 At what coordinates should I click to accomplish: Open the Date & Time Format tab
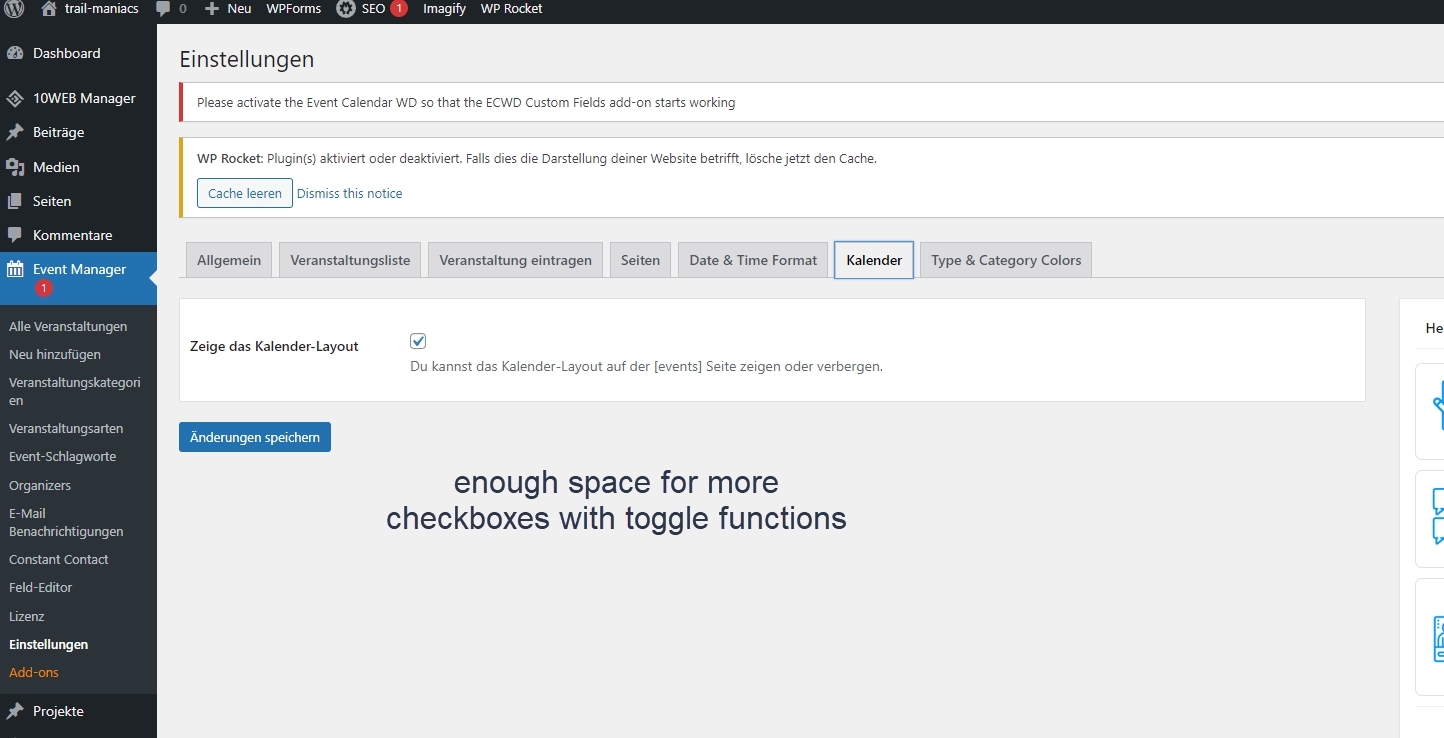tap(753, 260)
